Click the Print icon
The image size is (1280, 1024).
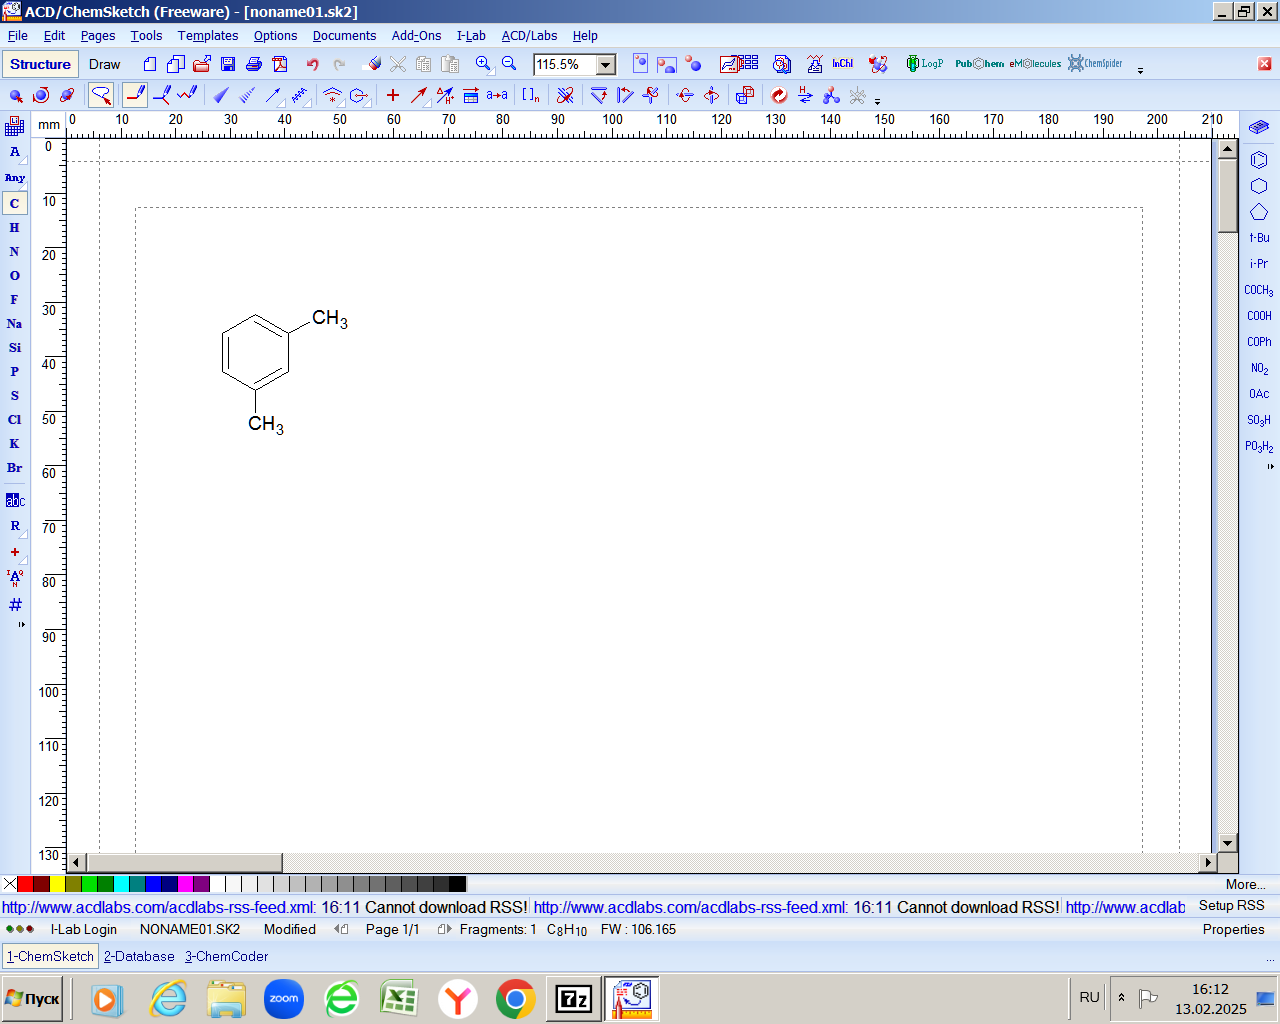pyautogui.click(x=254, y=64)
